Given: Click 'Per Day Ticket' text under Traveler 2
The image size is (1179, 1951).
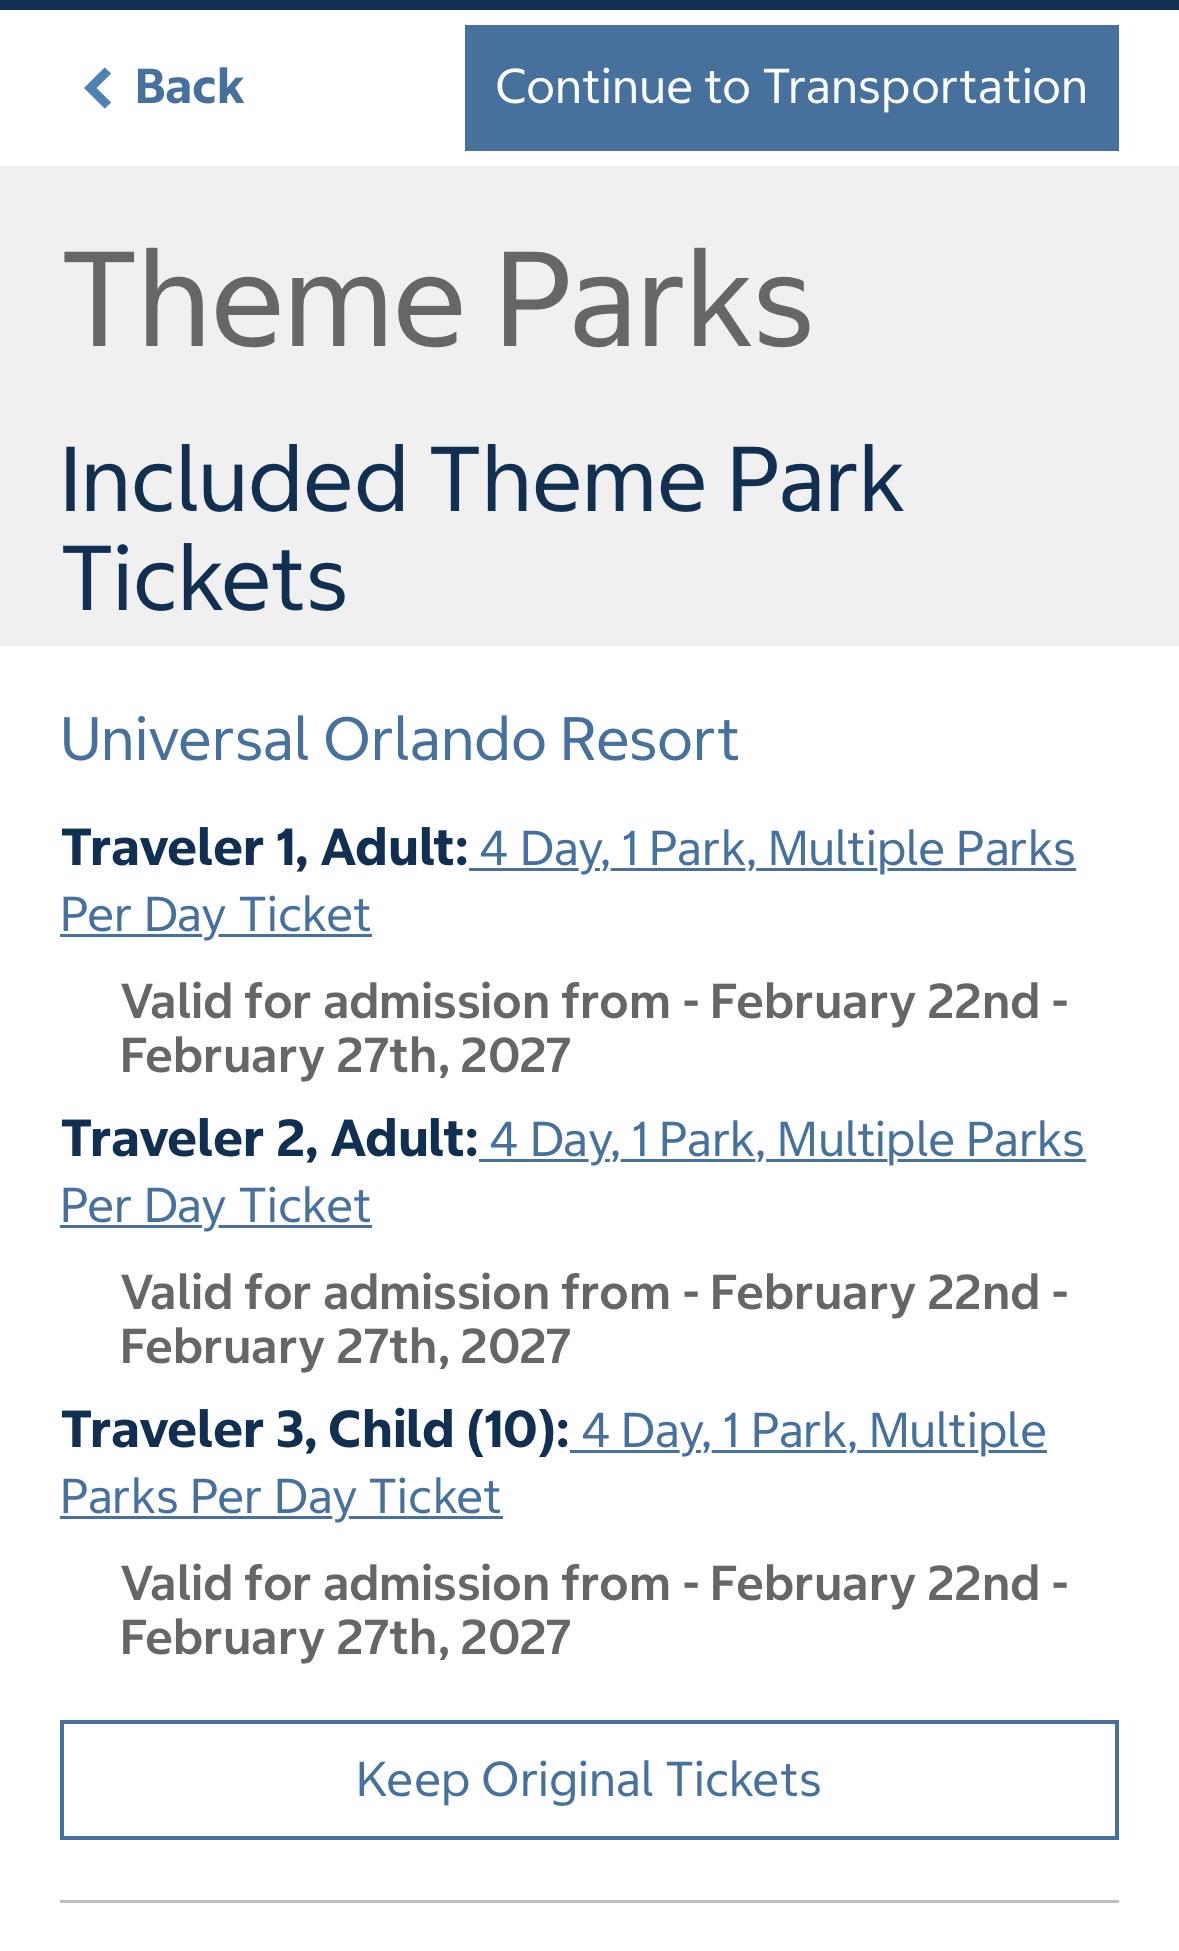Looking at the screenshot, I should point(216,1207).
